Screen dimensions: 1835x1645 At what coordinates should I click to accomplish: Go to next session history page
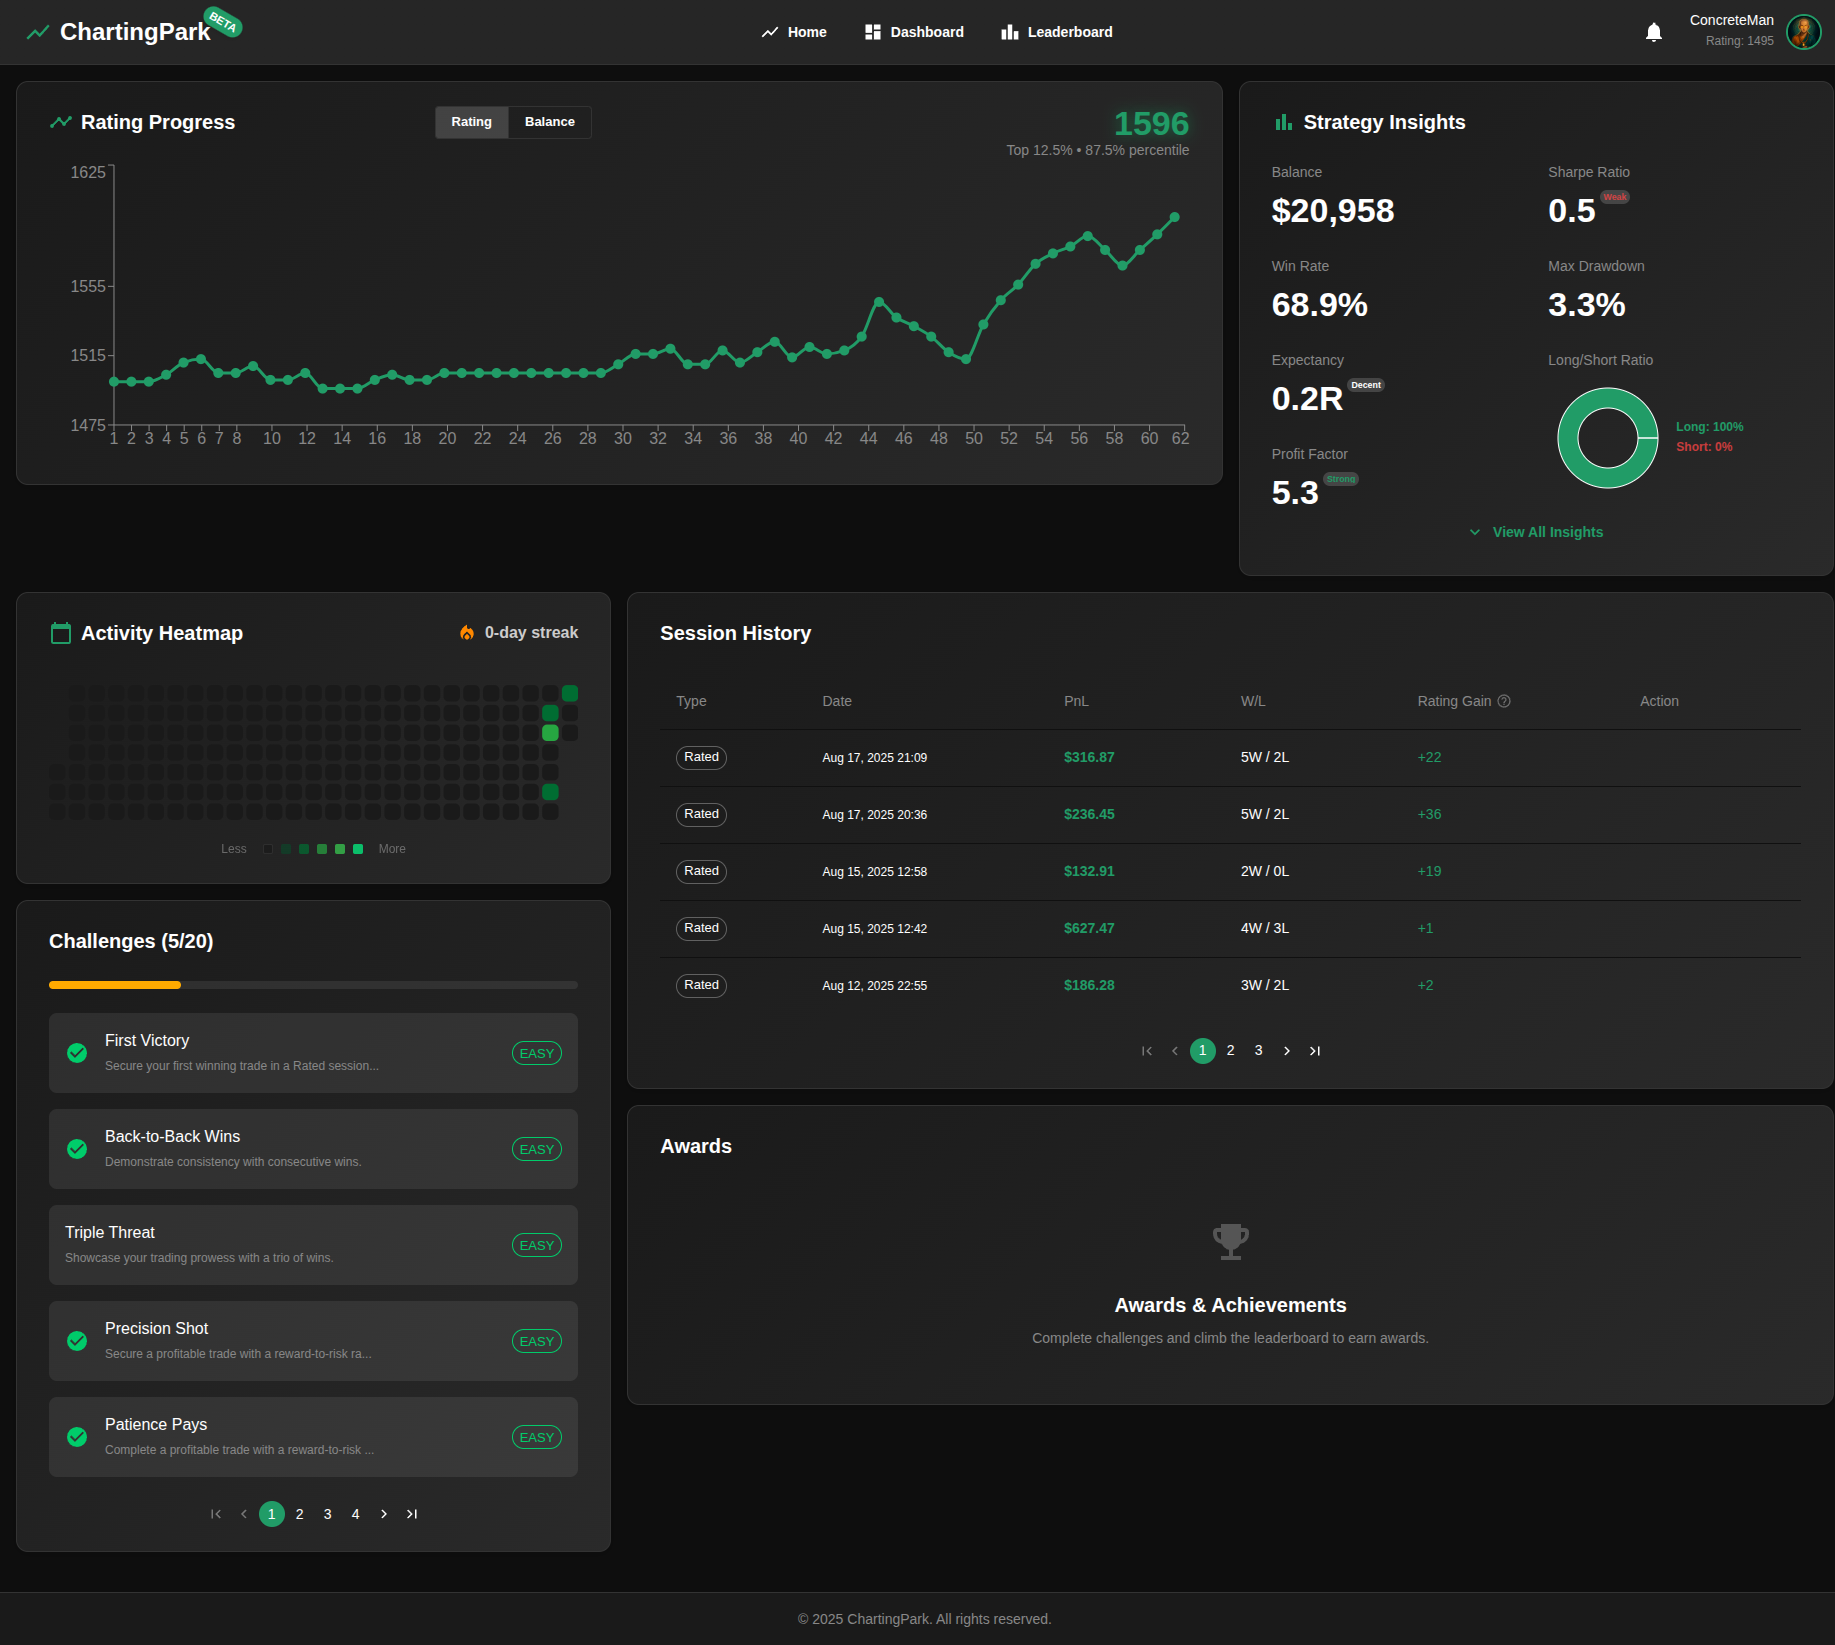[x=1287, y=1051]
